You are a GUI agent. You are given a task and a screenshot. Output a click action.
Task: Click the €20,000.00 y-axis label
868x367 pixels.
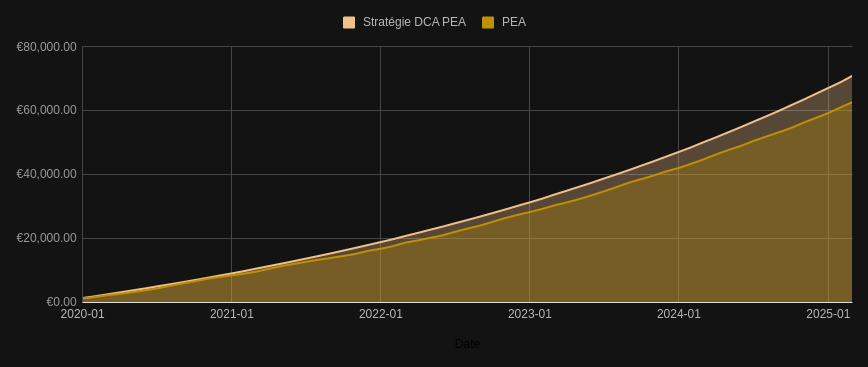click(x=46, y=238)
